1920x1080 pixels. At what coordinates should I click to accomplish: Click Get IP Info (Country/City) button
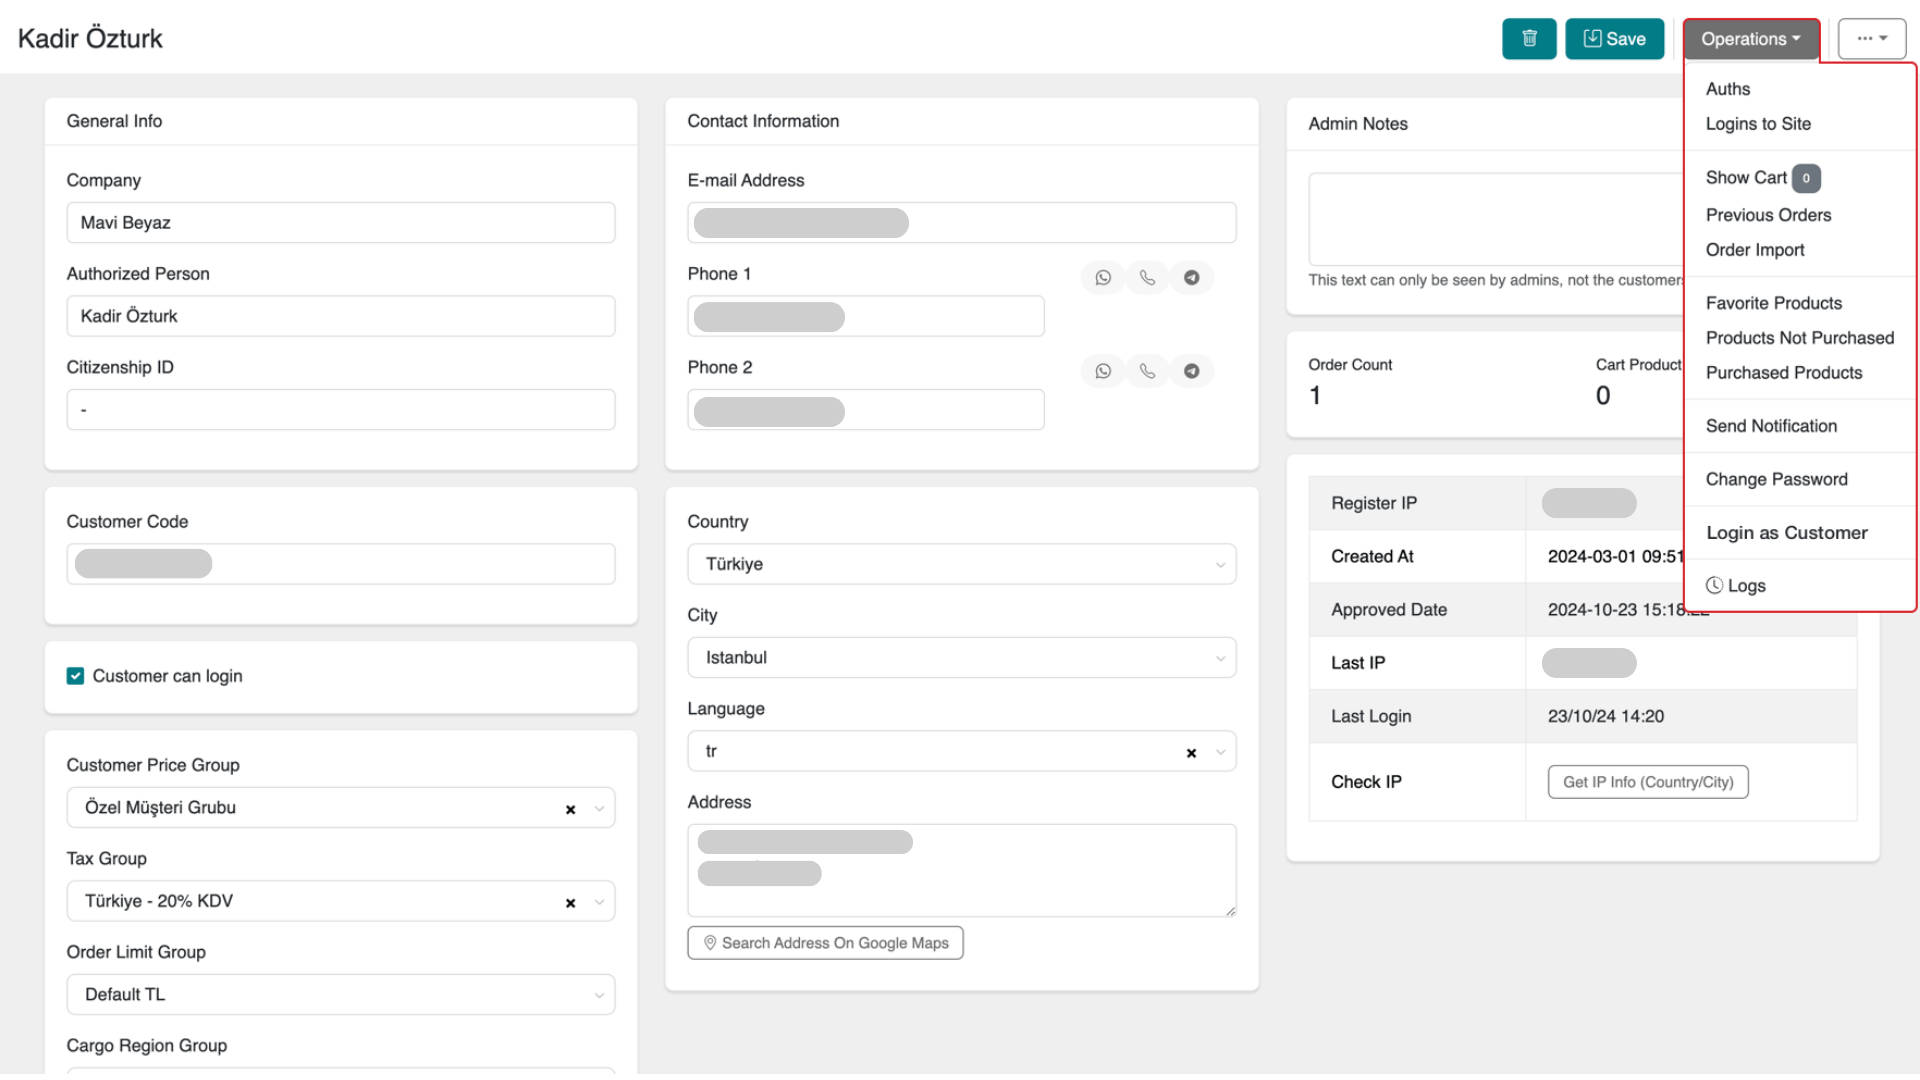pos(1647,782)
